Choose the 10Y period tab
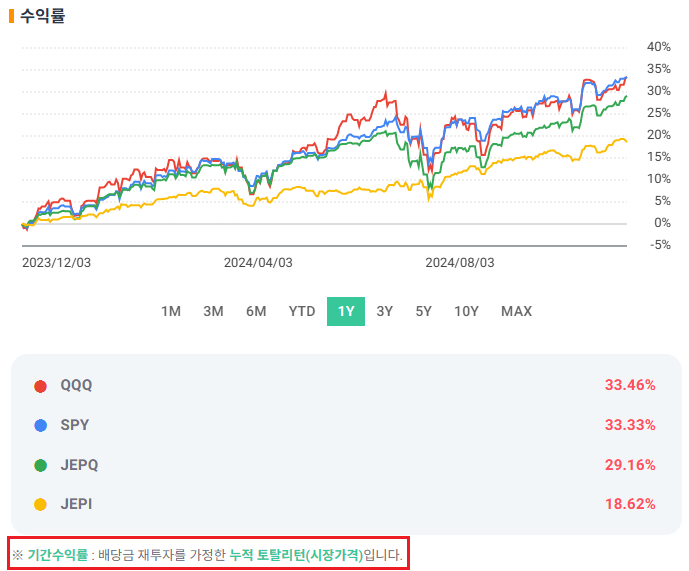Viewport: 689px width, 571px height. coord(466,311)
